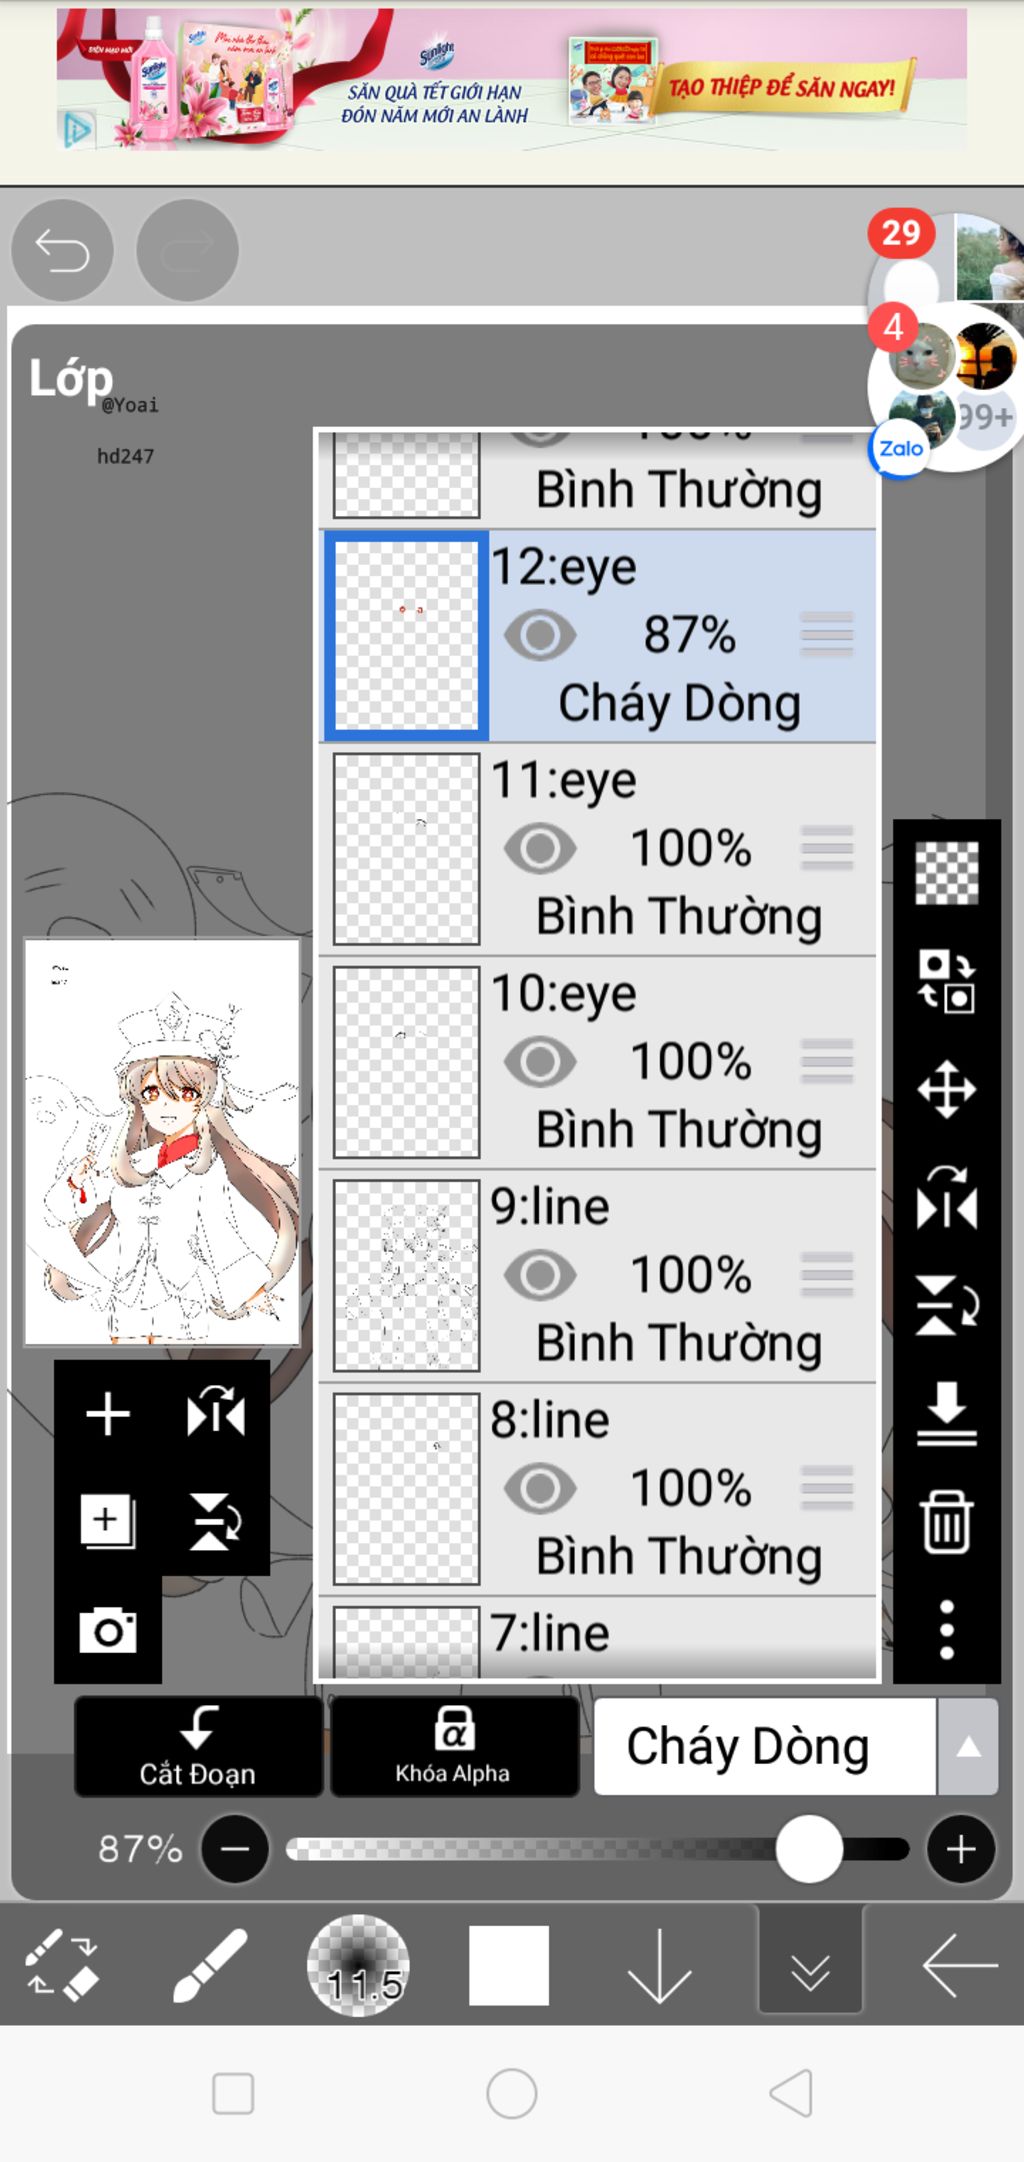Add a new layer with plus icon
This screenshot has width=1024, height=2162.
[x=108, y=1414]
